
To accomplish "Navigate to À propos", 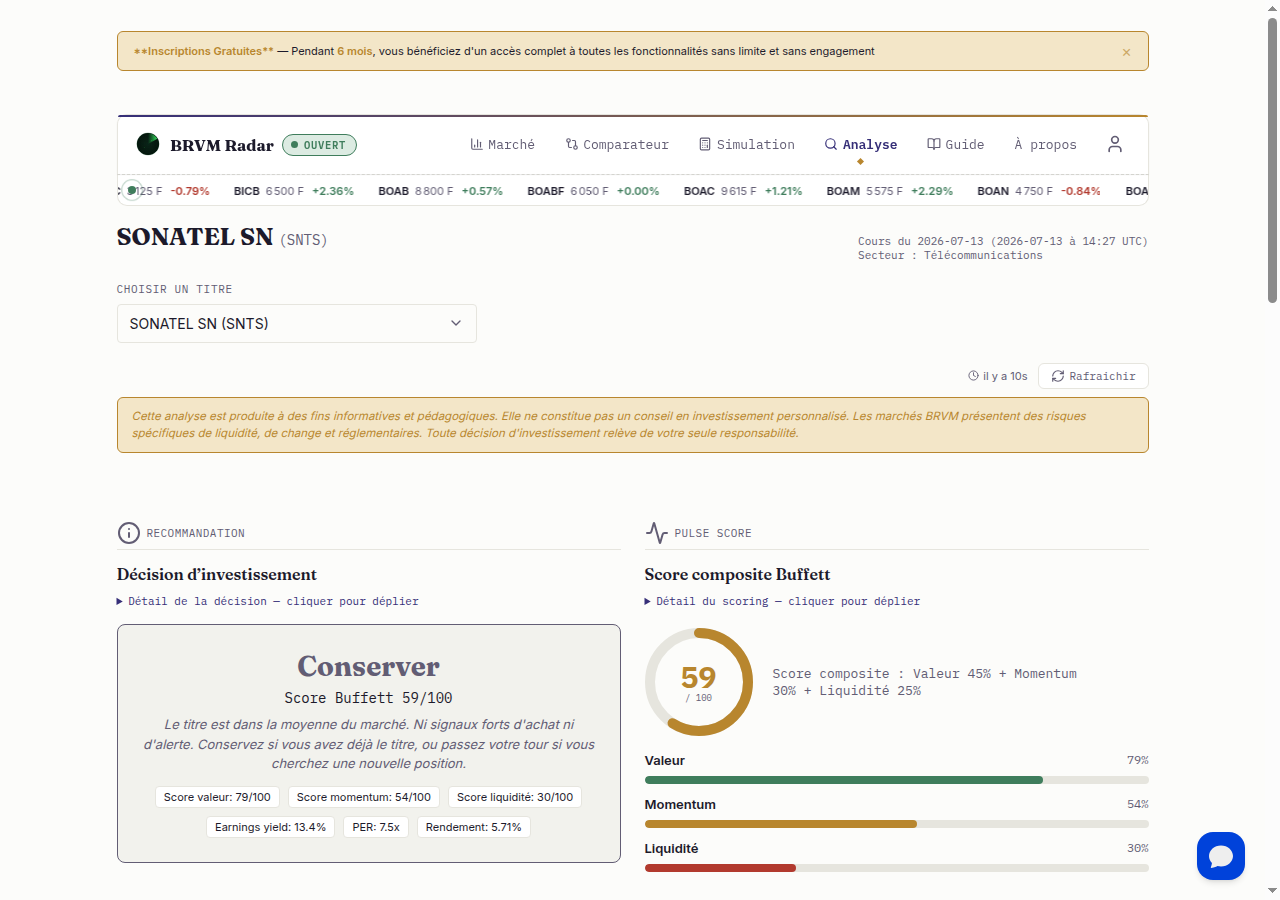I will coord(1046,145).
